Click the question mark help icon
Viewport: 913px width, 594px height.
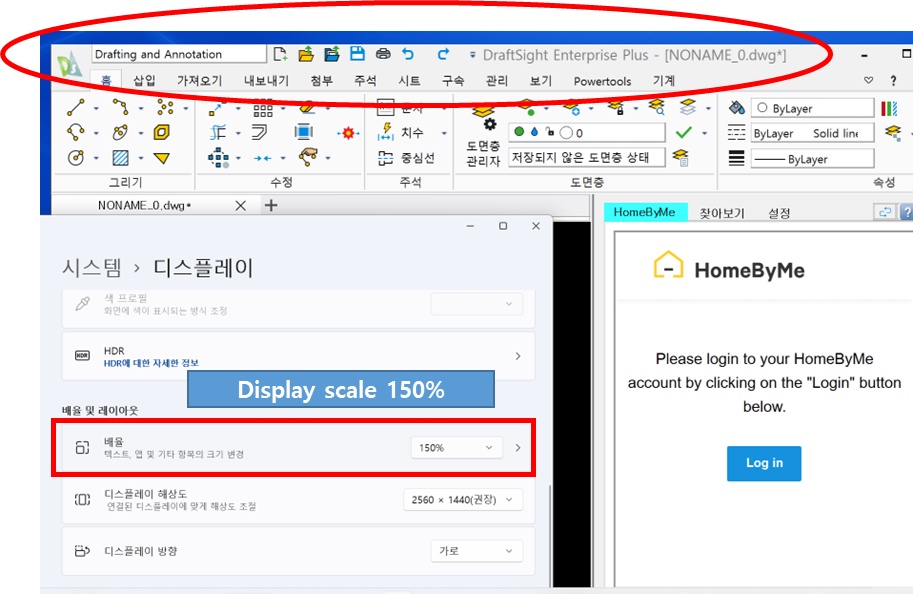point(893,80)
